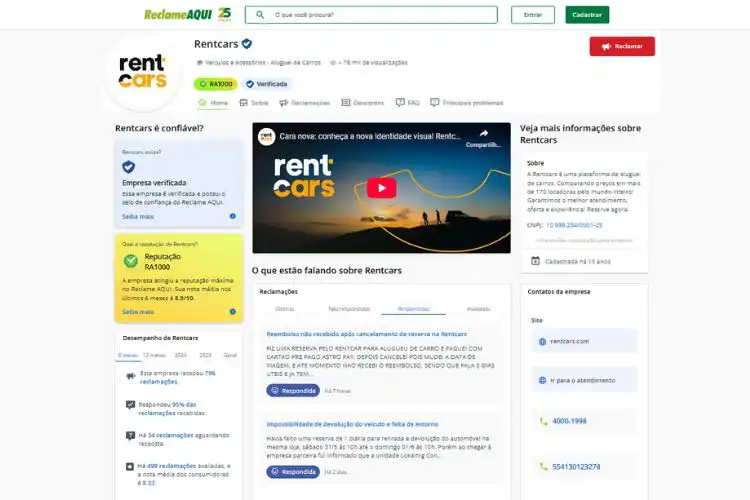Focus the 'O que você procura?' search field
Image resolution: width=750 pixels, height=500 pixels.
[371, 15]
